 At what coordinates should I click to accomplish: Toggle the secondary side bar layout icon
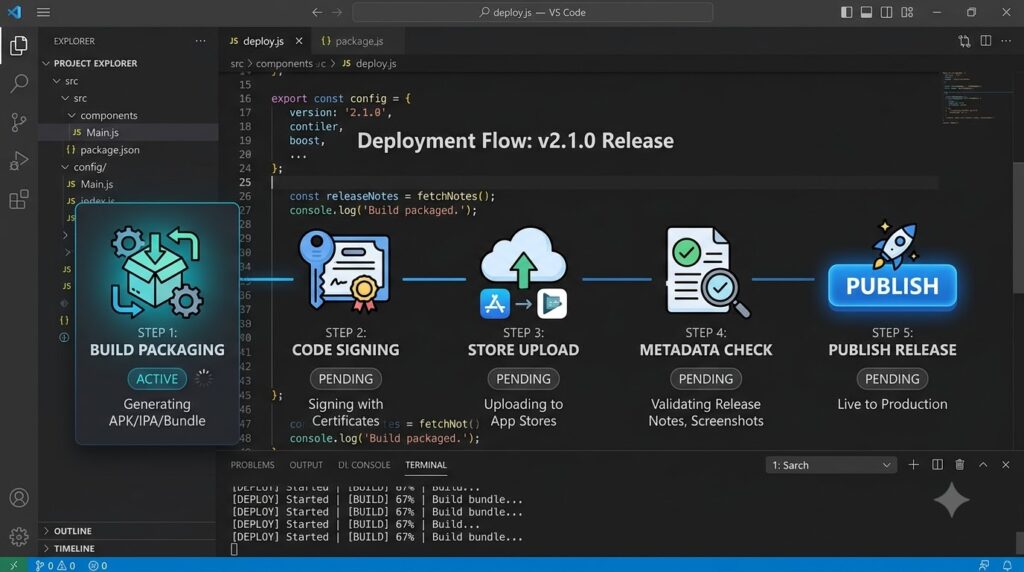click(x=887, y=12)
